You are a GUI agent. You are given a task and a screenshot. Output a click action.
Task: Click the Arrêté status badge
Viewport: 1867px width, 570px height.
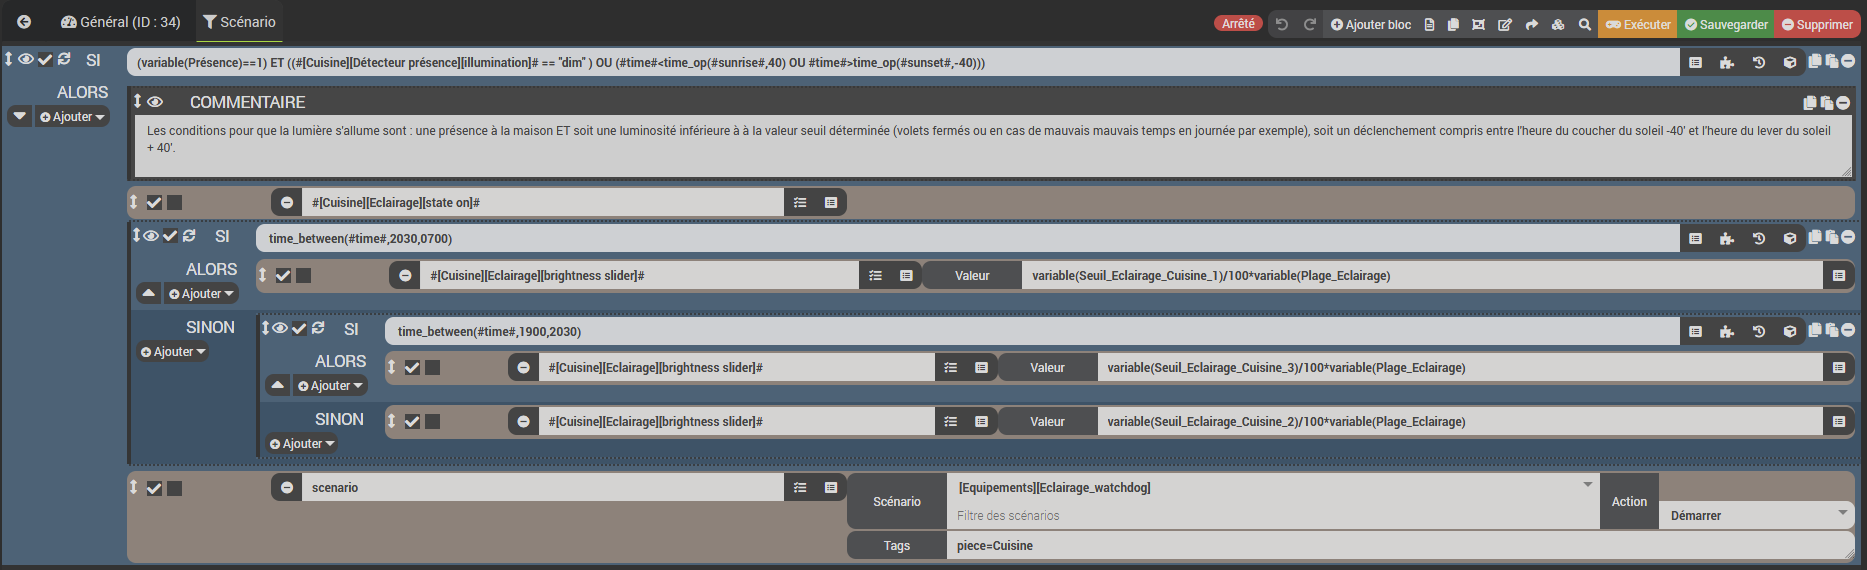[1238, 23]
